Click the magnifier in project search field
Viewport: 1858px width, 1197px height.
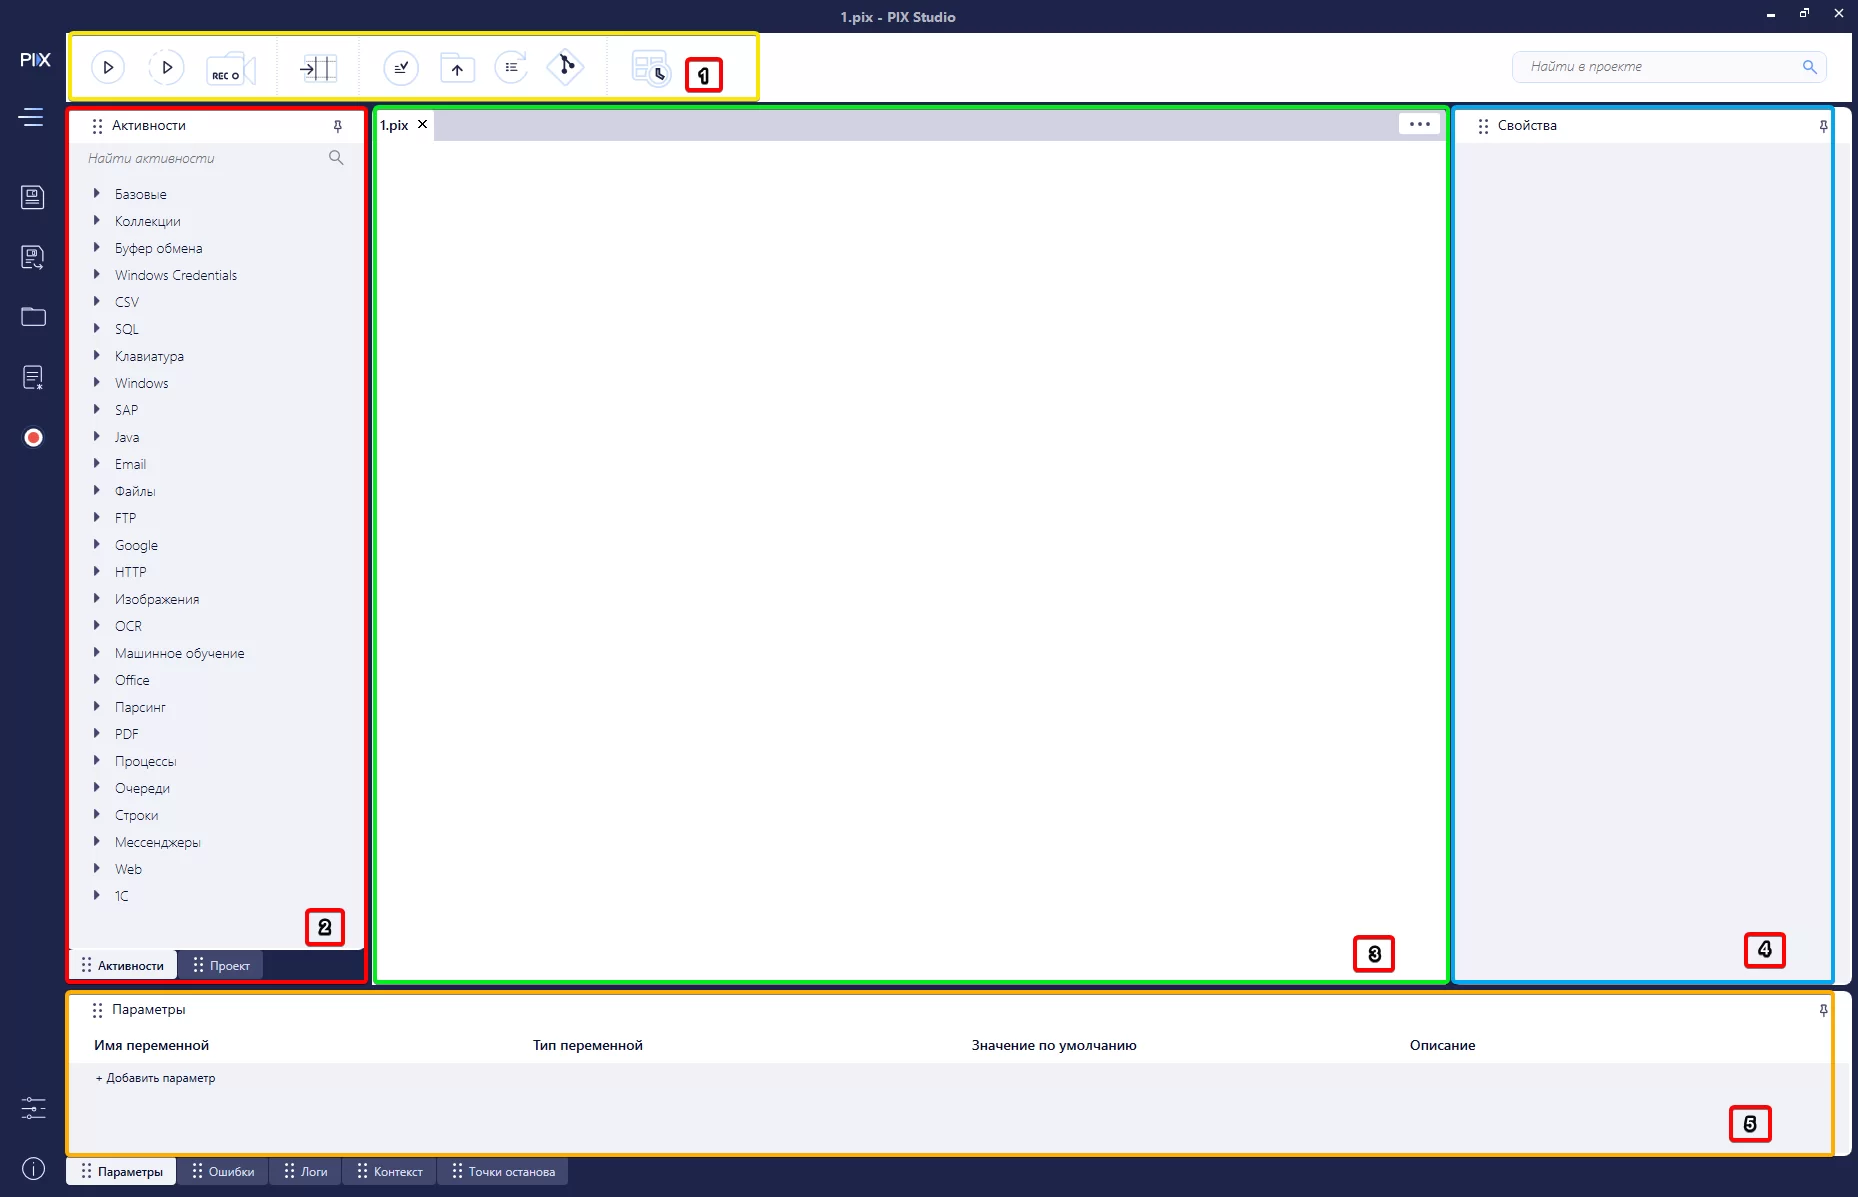(x=1809, y=67)
